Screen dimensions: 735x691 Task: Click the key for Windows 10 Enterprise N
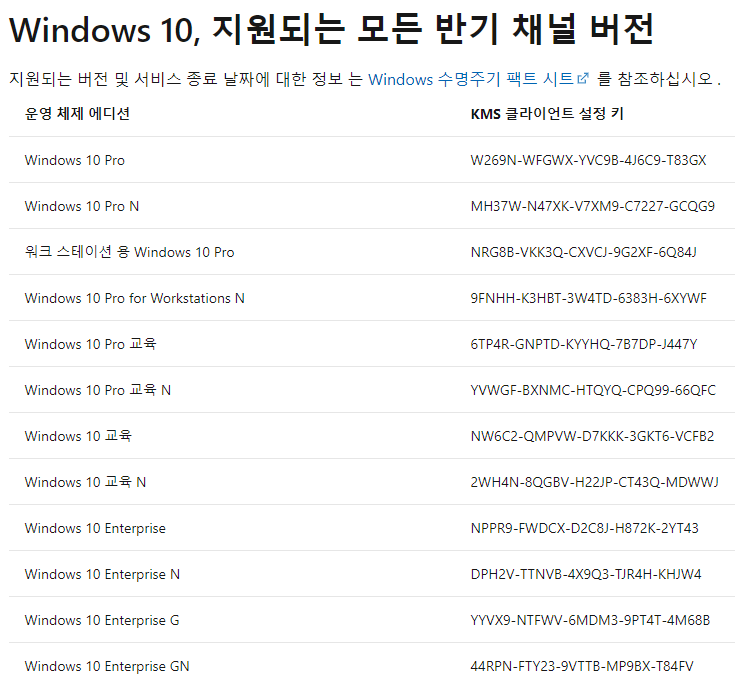[586, 574]
